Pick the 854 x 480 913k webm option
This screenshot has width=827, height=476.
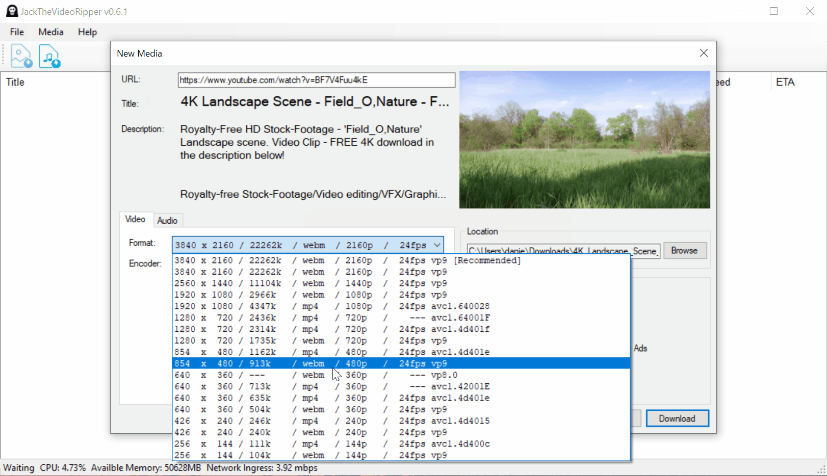[401, 364]
